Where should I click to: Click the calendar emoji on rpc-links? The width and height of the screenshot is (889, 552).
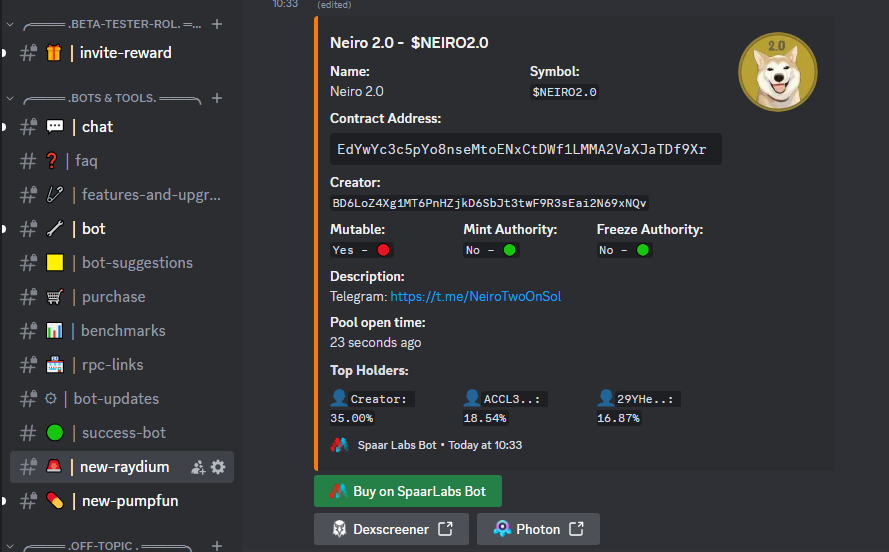(54, 364)
